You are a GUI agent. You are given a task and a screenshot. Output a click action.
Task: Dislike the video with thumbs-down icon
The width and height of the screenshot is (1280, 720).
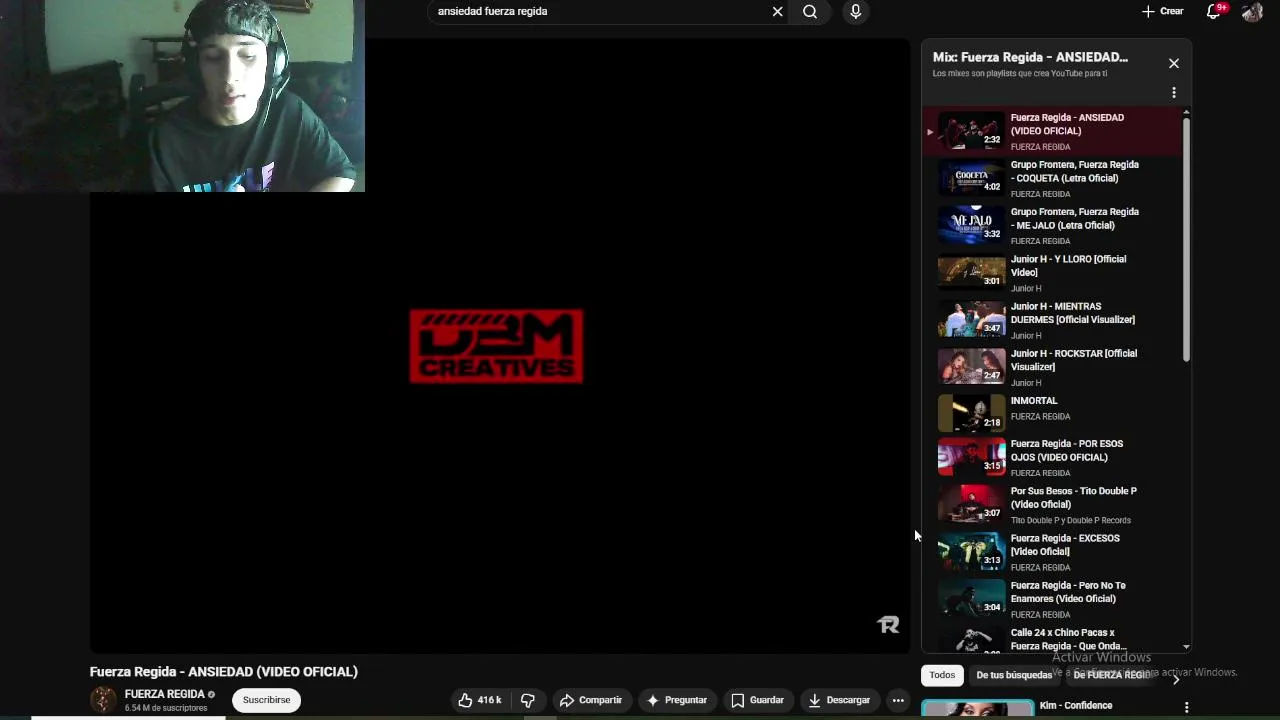point(528,700)
